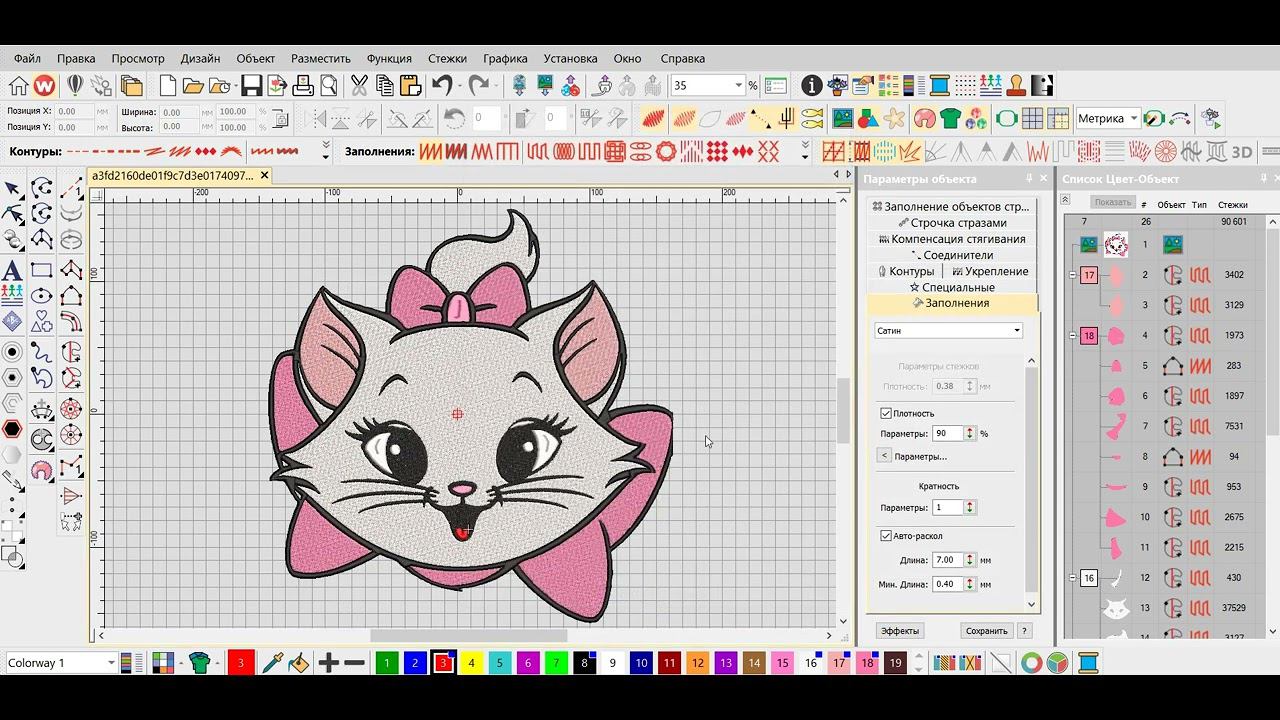Open the zoom percentage dropdown
The height and width of the screenshot is (720, 1280).
tap(739, 86)
